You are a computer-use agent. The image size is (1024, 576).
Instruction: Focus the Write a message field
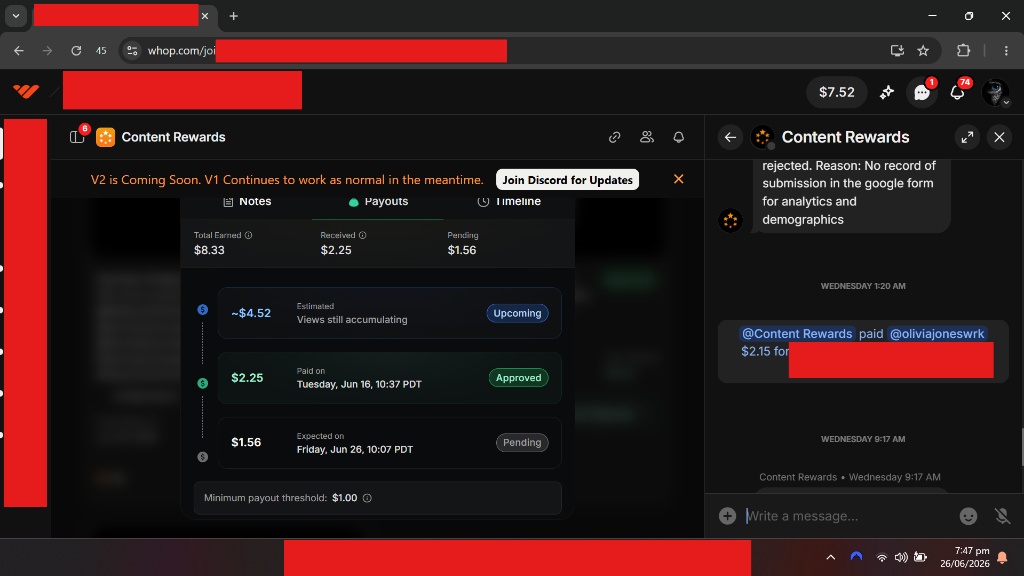(x=846, y=516)
